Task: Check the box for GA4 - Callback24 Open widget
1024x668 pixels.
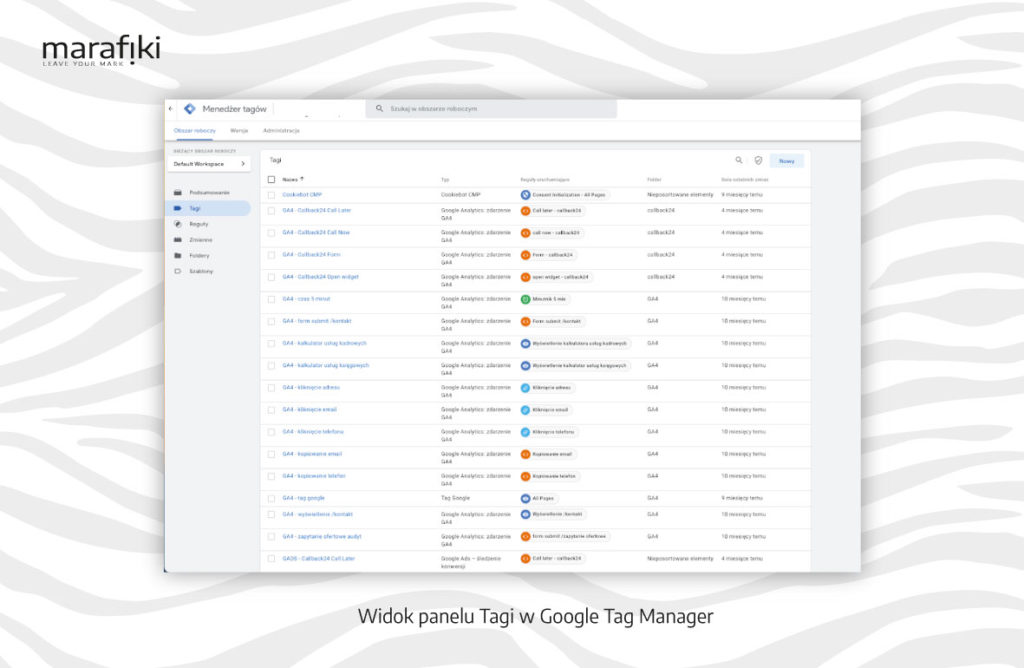Action: [271, 277]
